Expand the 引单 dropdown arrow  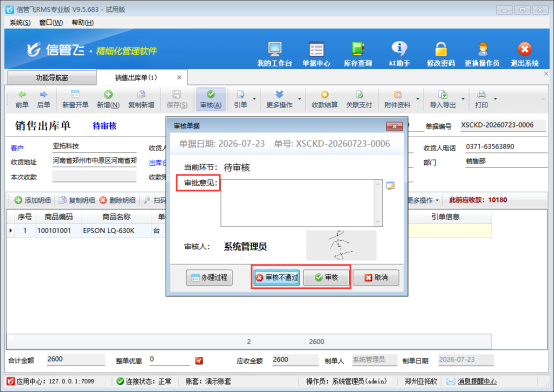[x=254, y=99]
